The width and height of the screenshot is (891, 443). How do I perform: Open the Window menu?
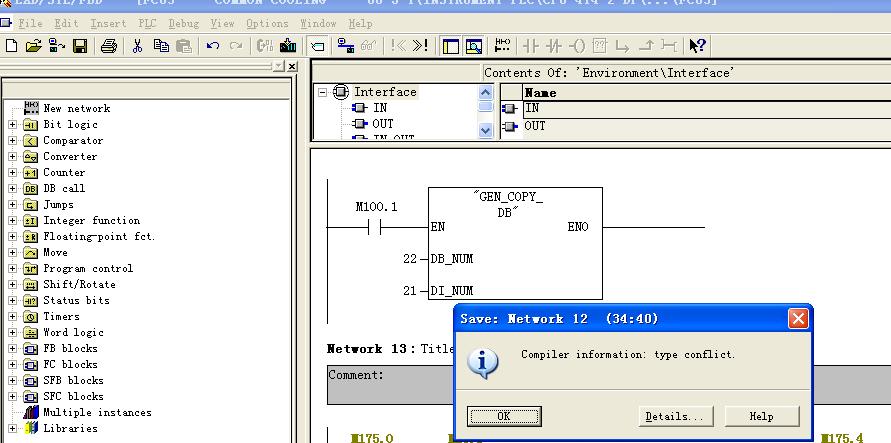coord(318,24)
